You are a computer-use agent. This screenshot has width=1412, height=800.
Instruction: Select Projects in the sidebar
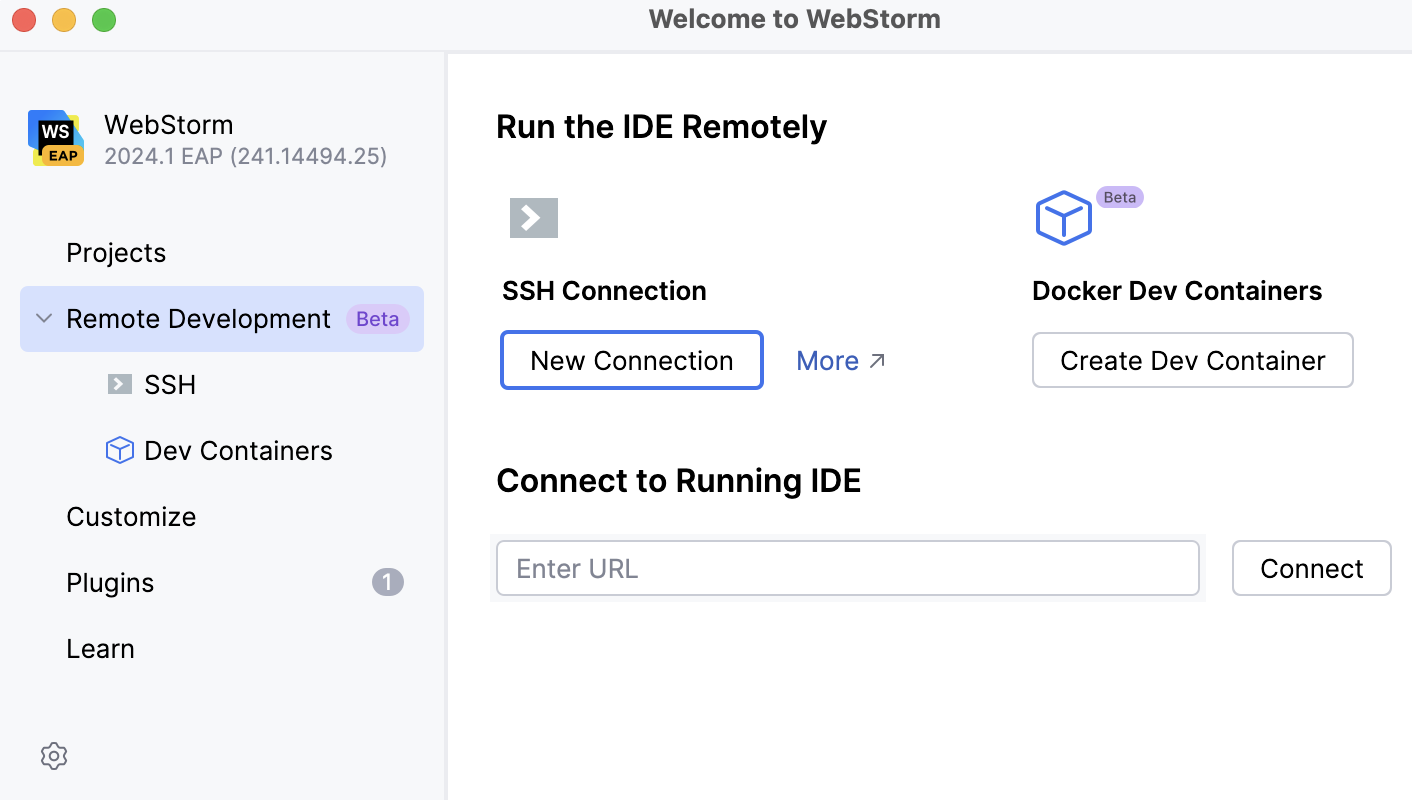coord(116,252)
